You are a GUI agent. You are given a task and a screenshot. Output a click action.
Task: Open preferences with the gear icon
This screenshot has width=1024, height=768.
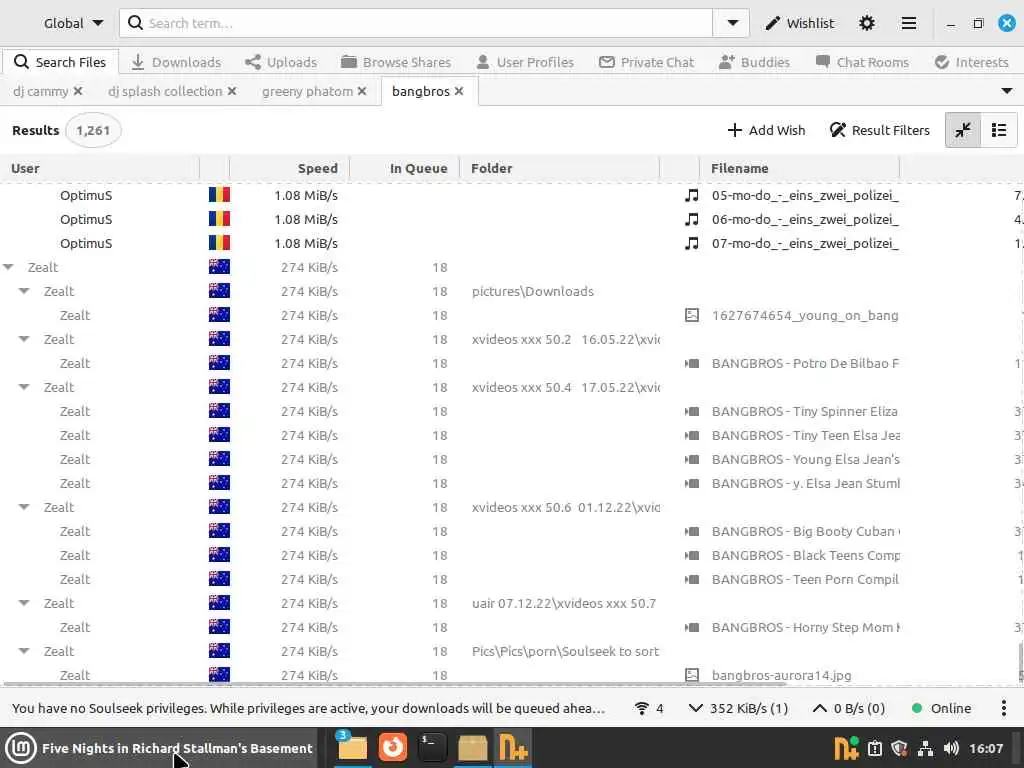[867, 24]
